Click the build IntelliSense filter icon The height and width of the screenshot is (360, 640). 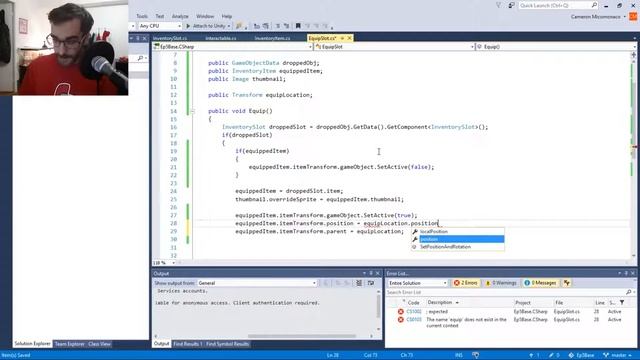(567, 283)
